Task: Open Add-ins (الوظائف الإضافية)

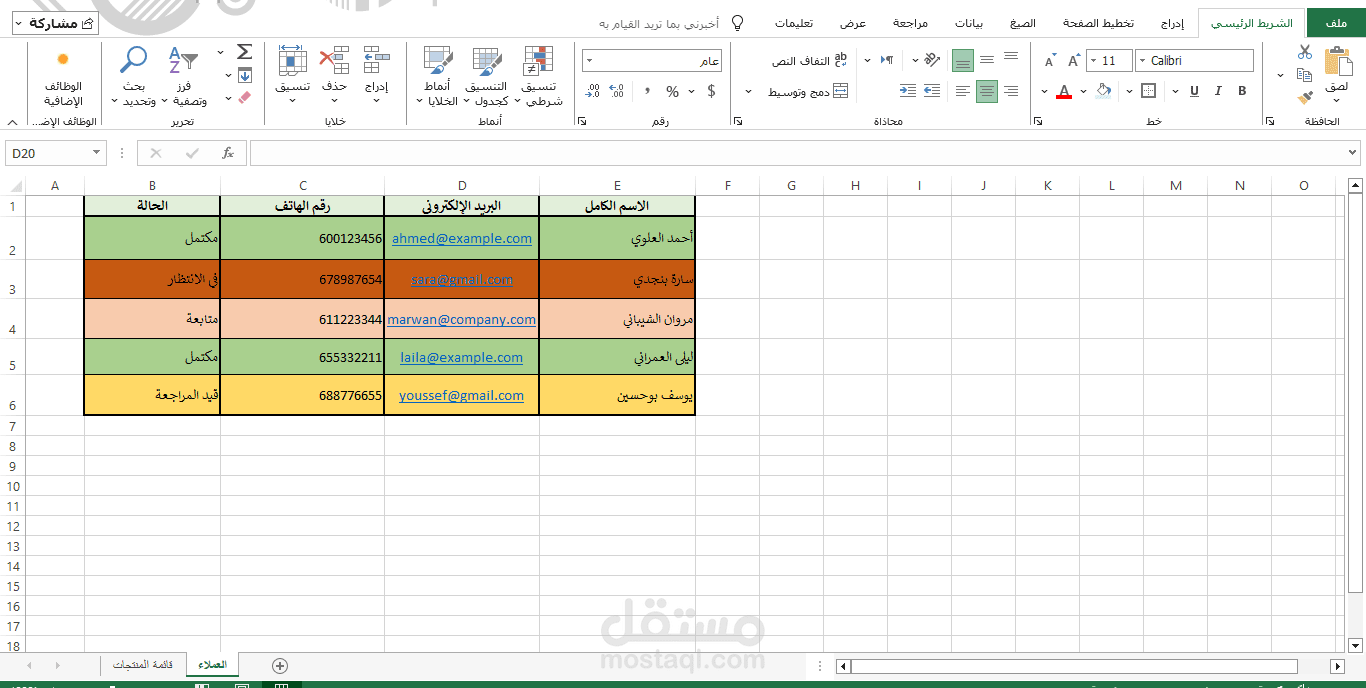Action: pos(63,77)
